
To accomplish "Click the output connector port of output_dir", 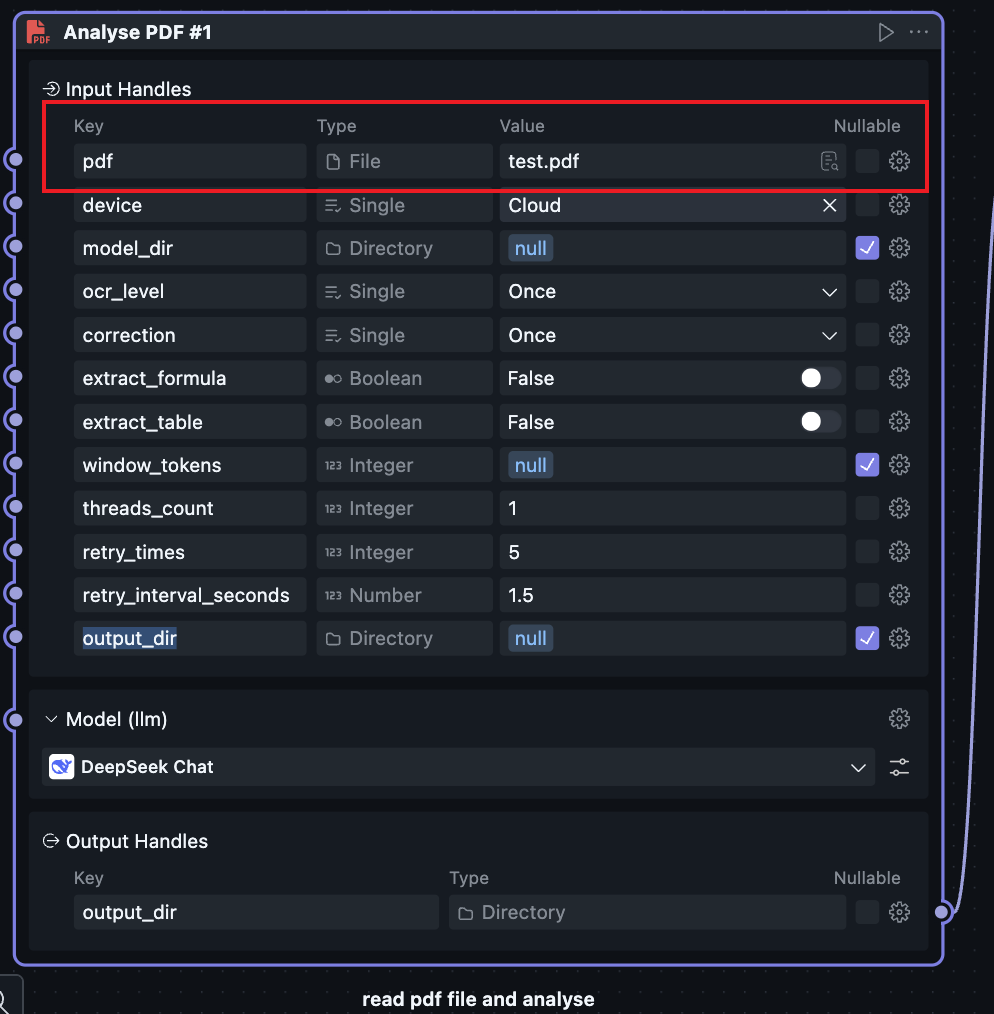I will 942,912.
